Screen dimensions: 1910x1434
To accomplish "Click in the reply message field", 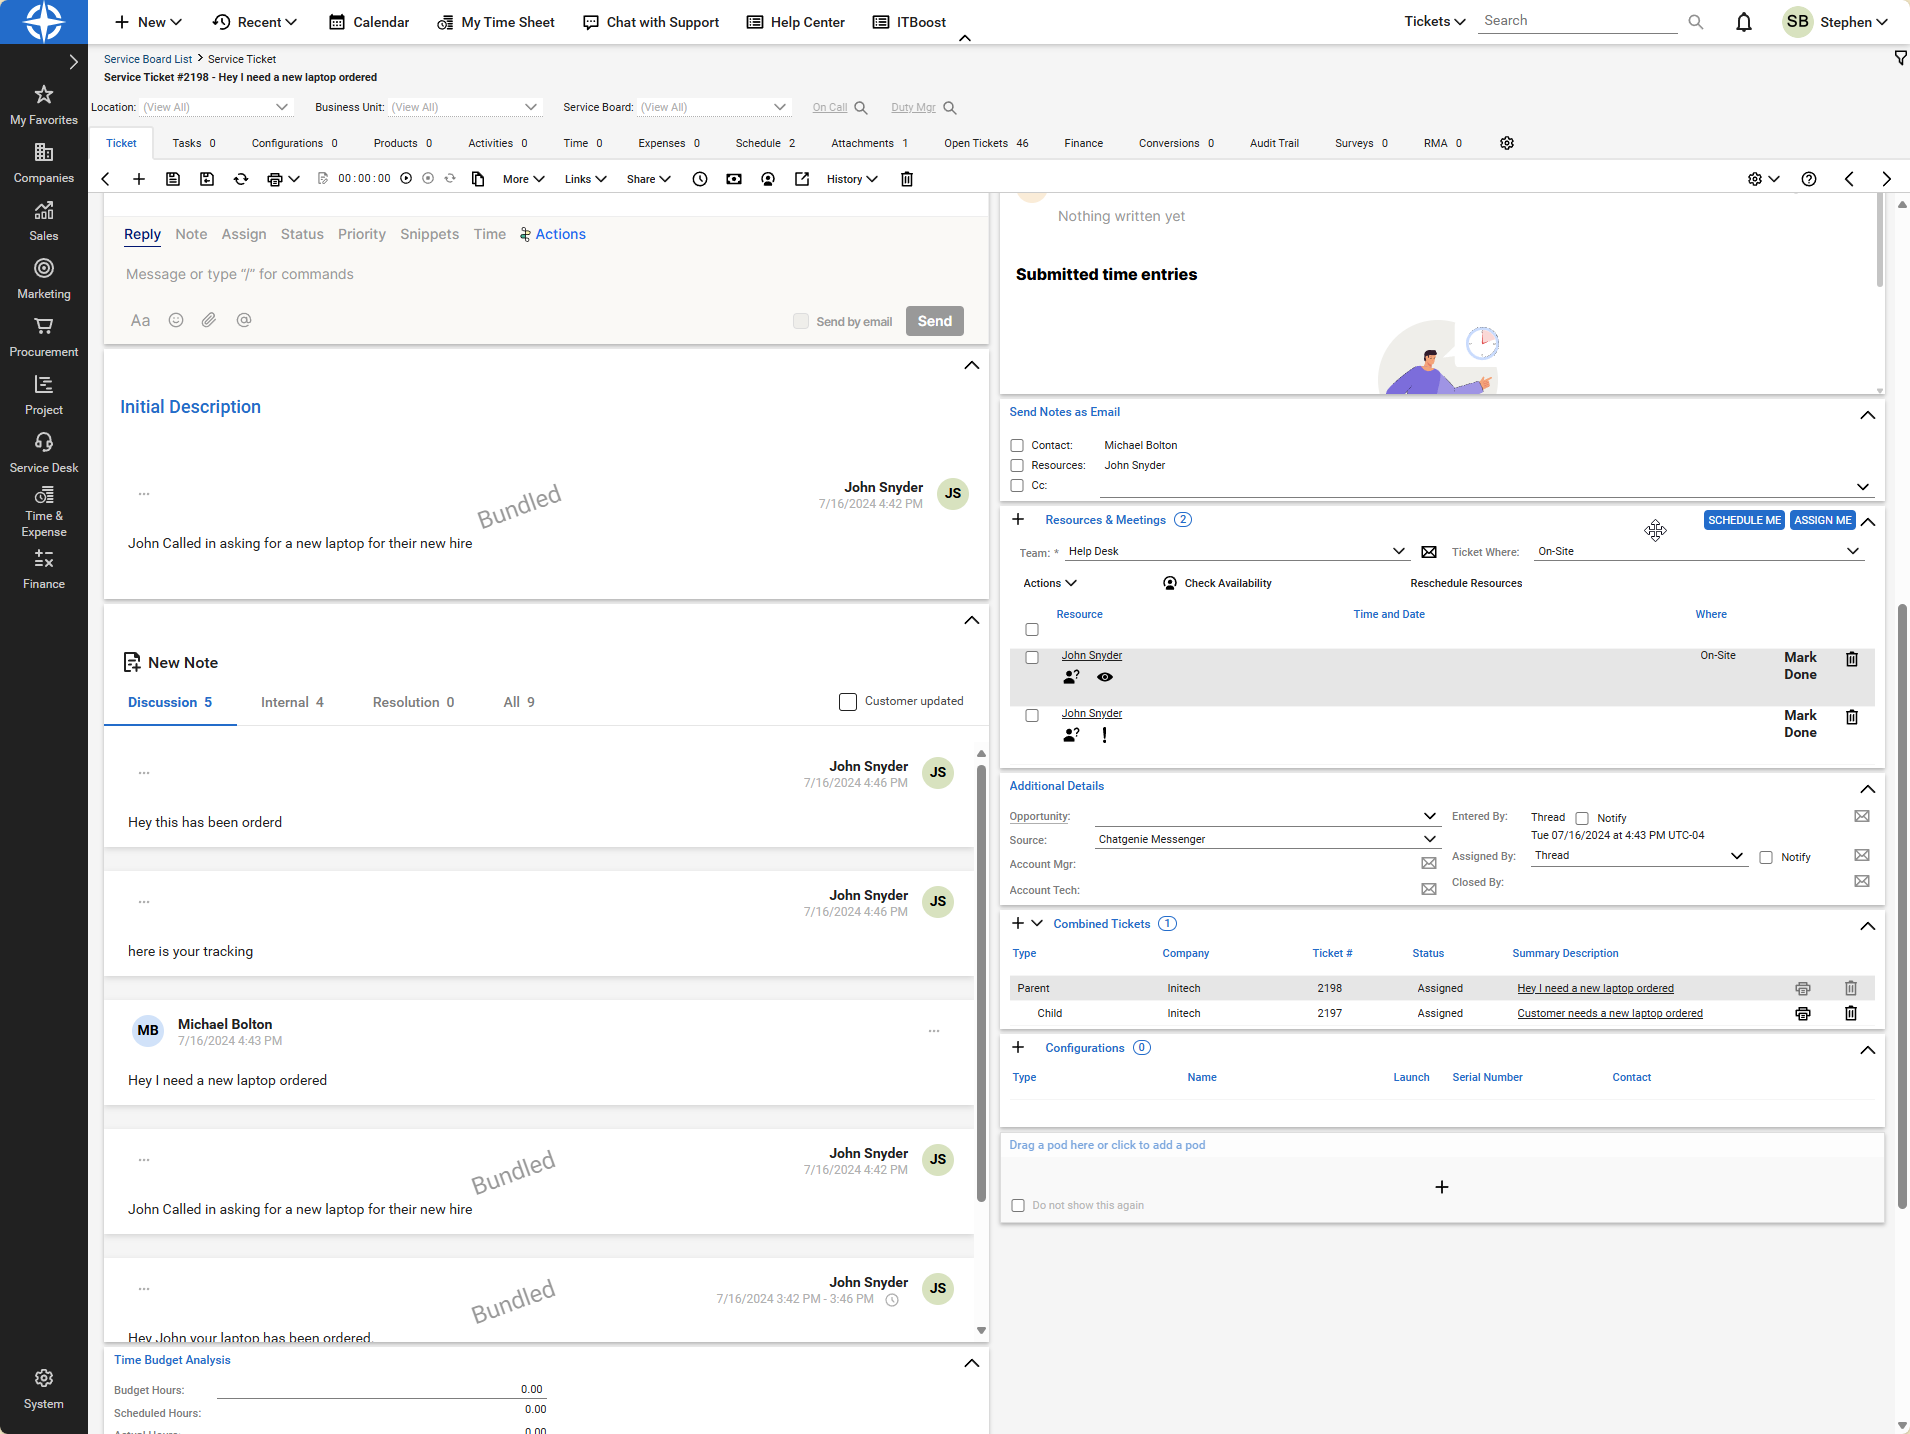I will [x=545, y=274].
